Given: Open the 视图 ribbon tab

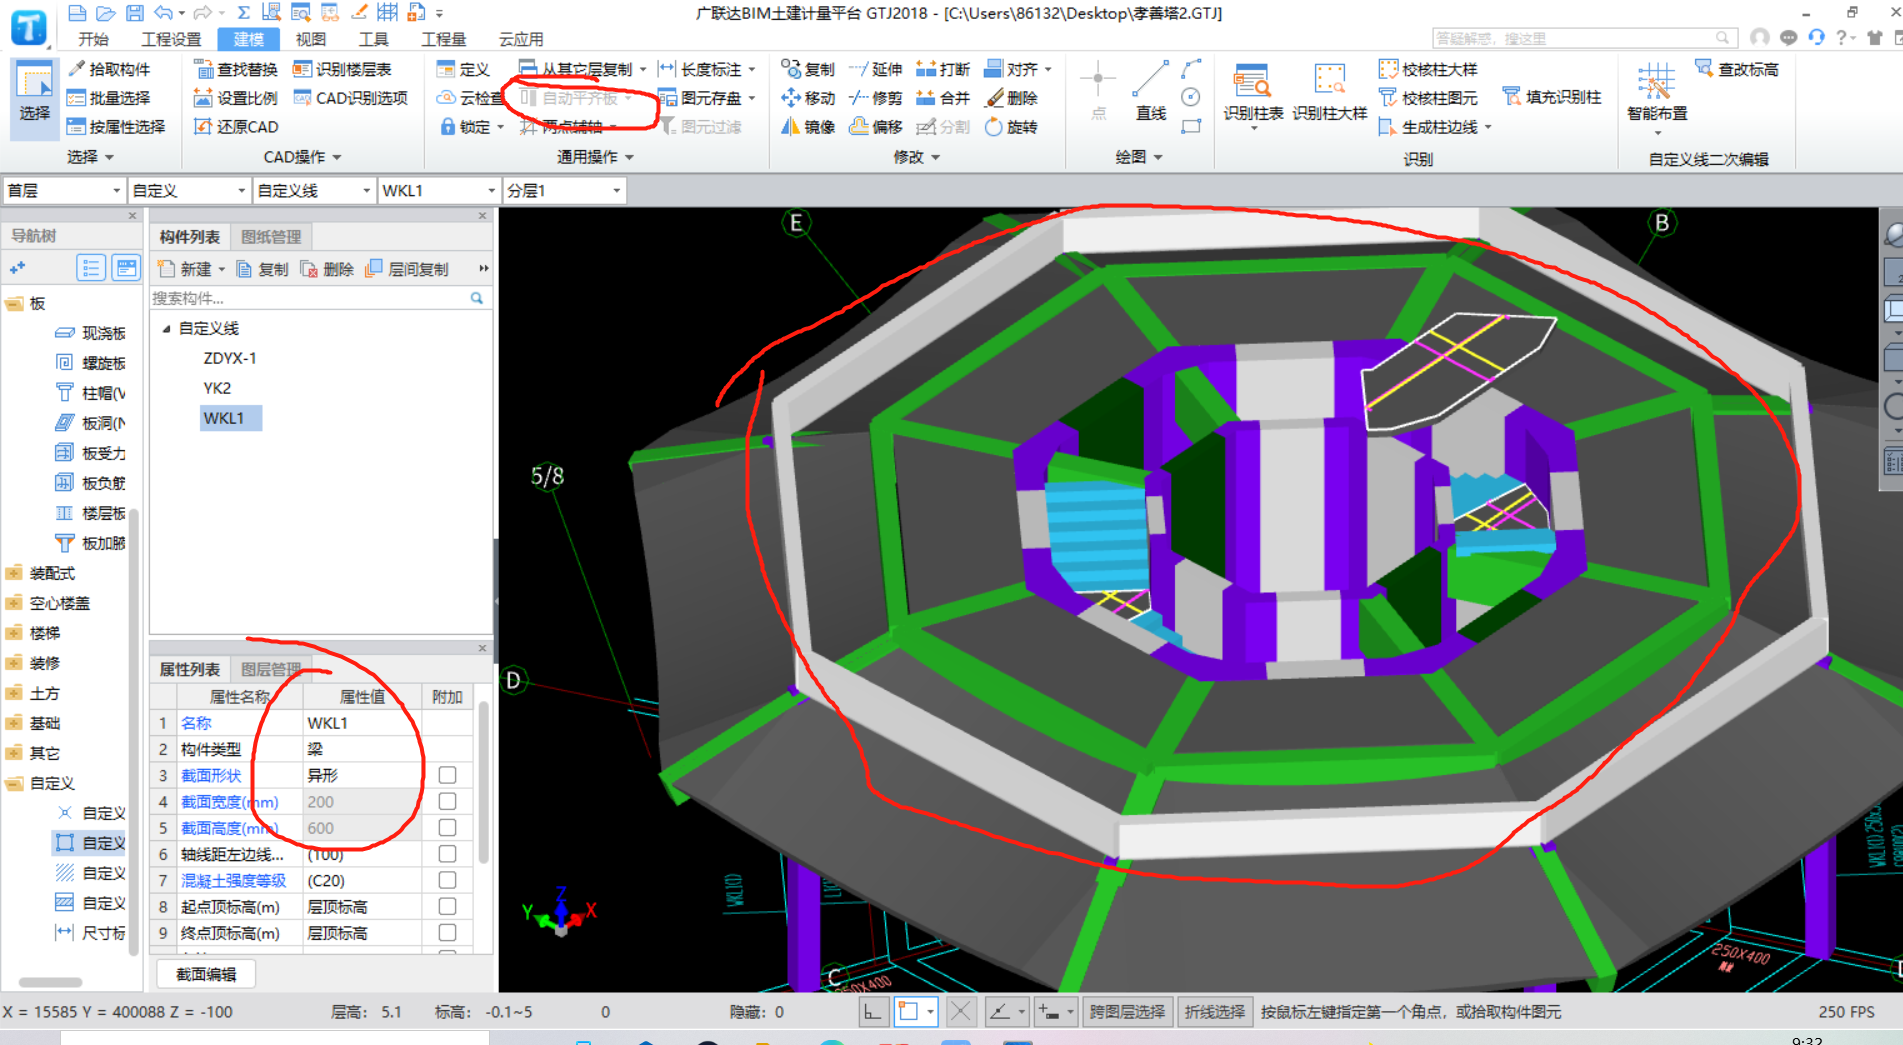Looking at the screenshot, I should [310, 39].
